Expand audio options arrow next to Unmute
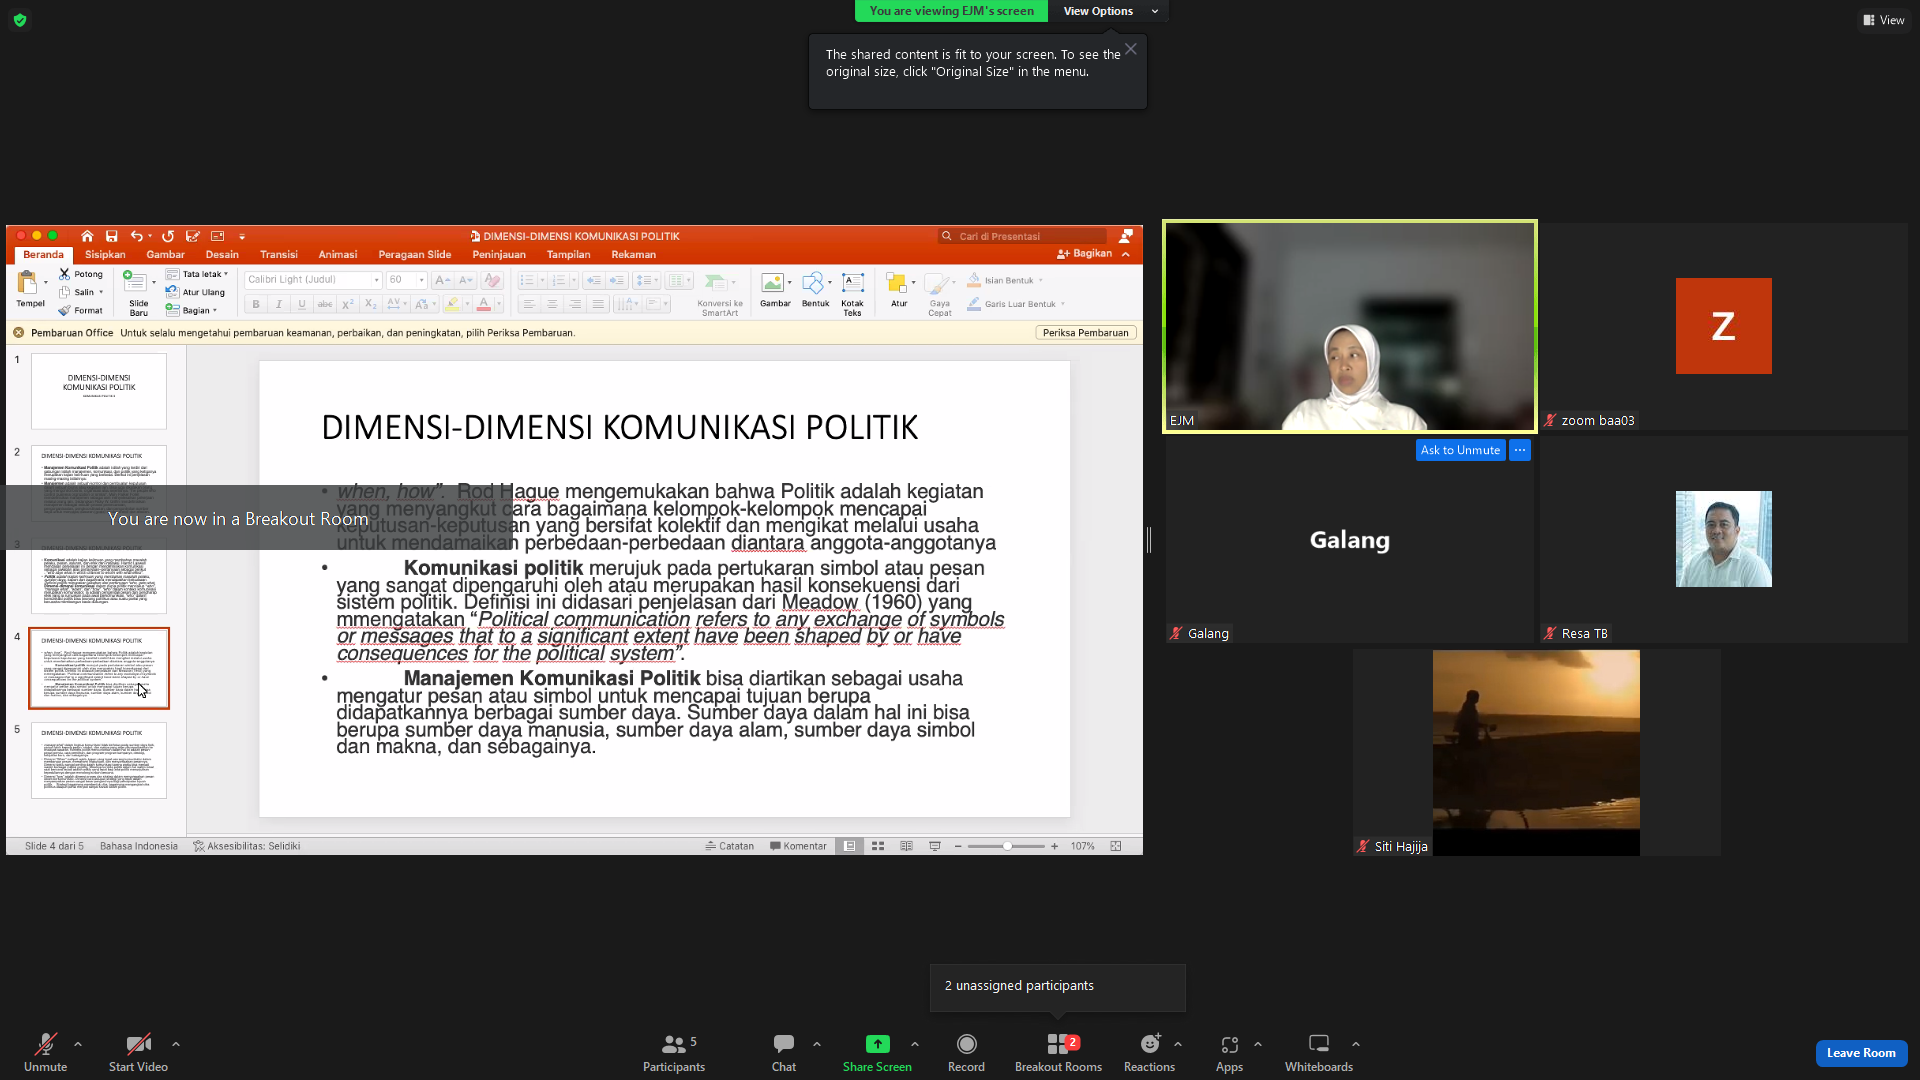The height and width of the screenshot is (1080, 1920). (x=78, y=1044)
